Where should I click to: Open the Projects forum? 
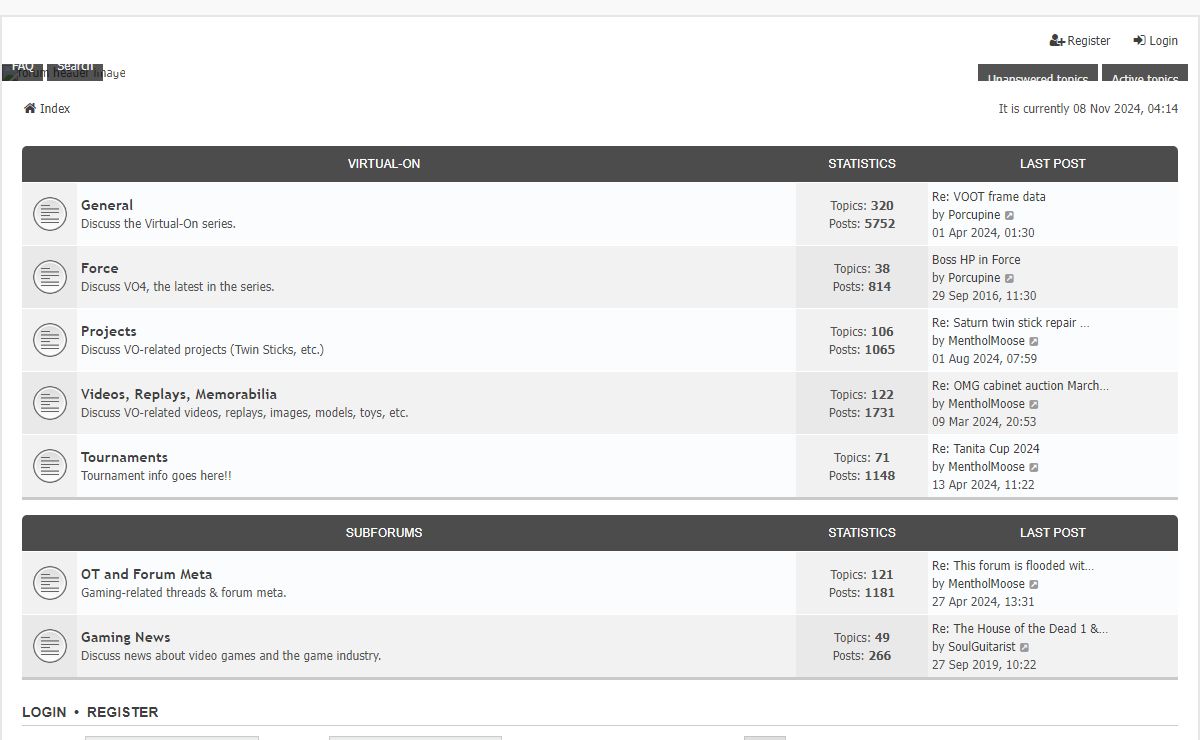tap(109, 331)
